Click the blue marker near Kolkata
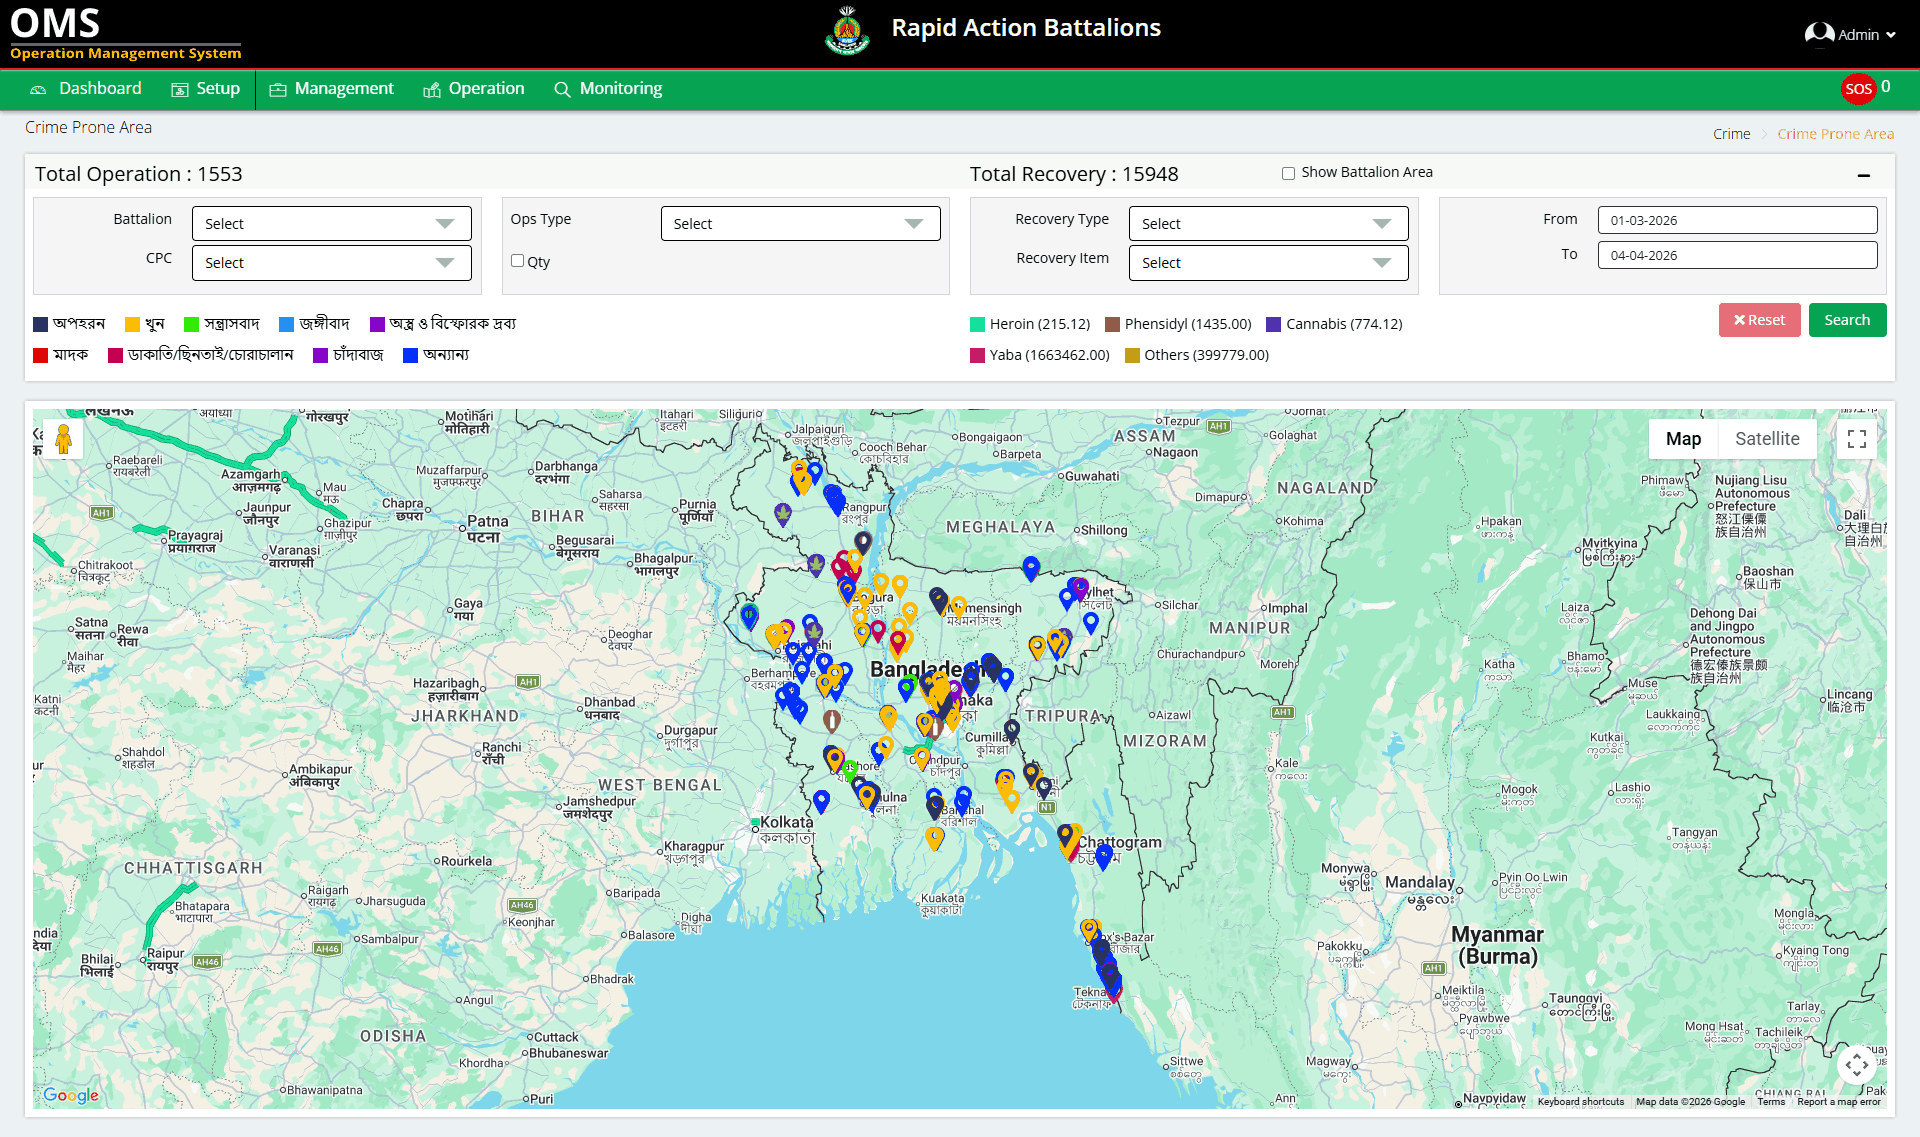The image size is (1920, 1137). point(821,800)
